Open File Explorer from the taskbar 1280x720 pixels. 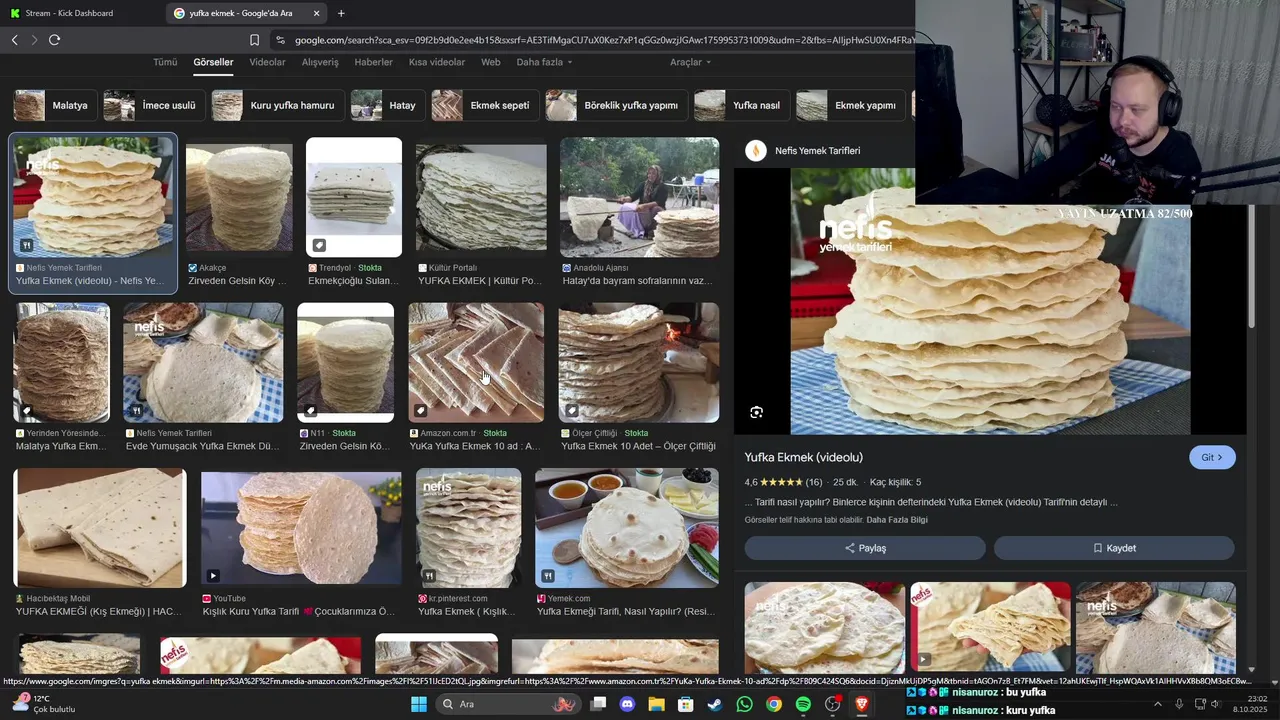coord(656,704)
